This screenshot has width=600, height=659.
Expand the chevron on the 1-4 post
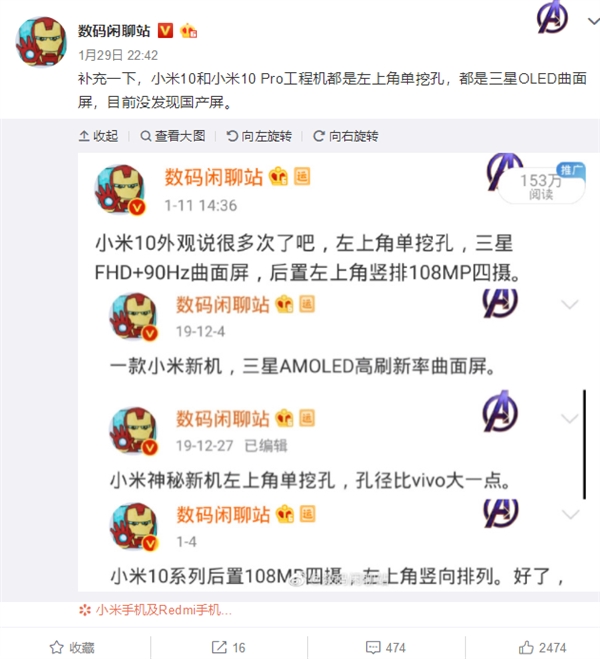point(570,514)
